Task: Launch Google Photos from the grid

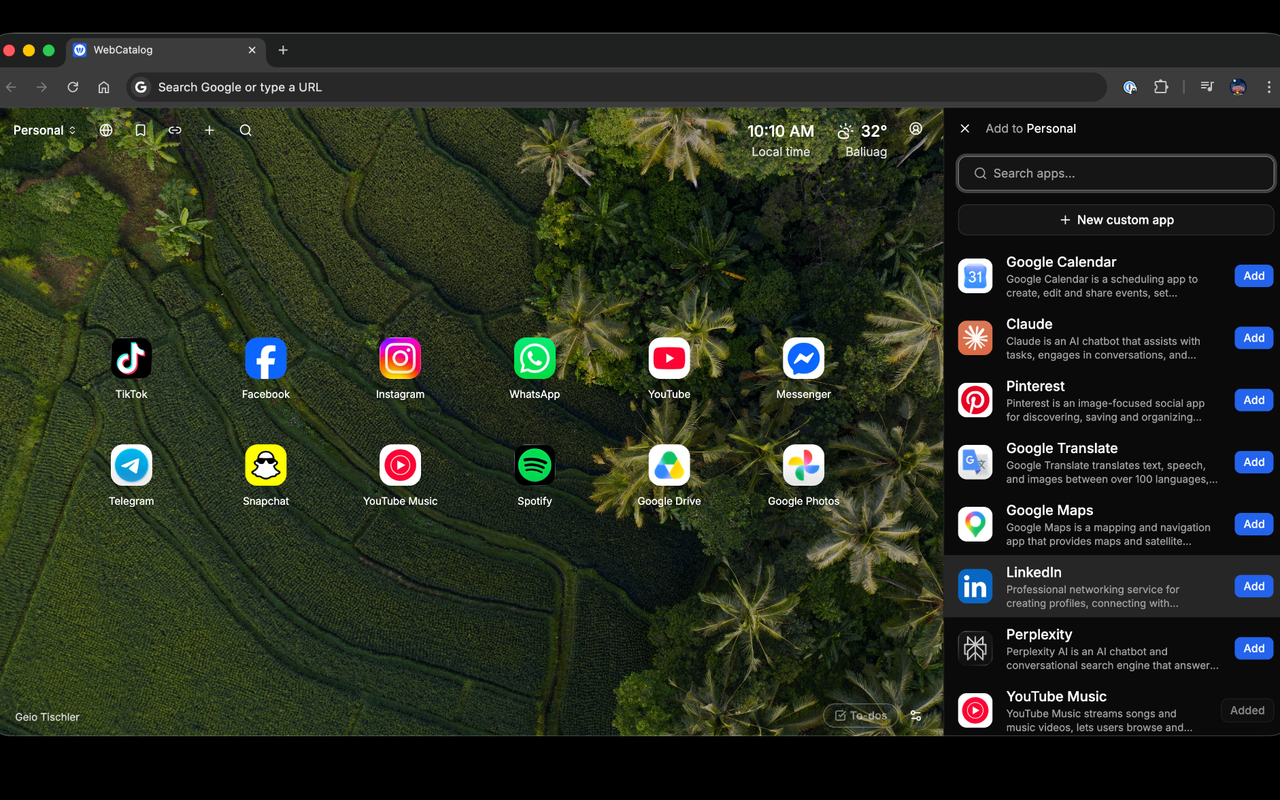Action: [804, 466]
